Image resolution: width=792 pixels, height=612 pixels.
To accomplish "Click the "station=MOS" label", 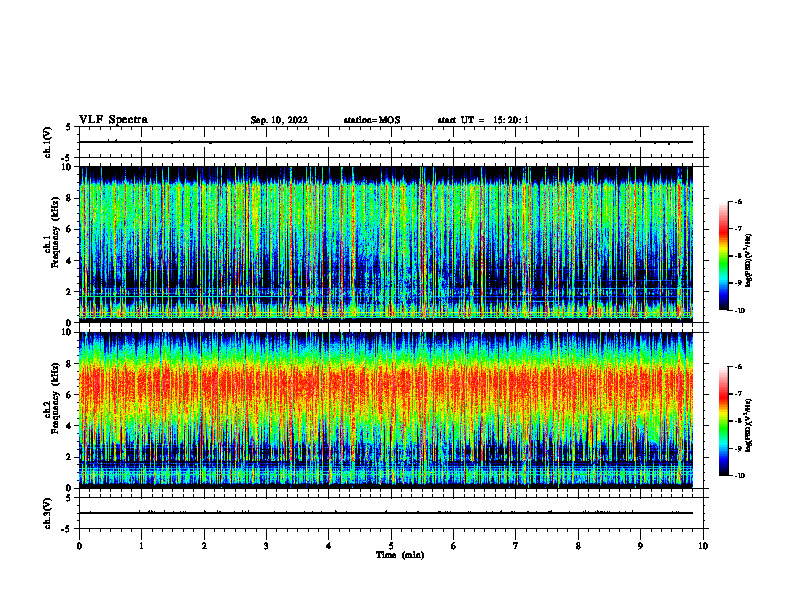I will (372, 120).
